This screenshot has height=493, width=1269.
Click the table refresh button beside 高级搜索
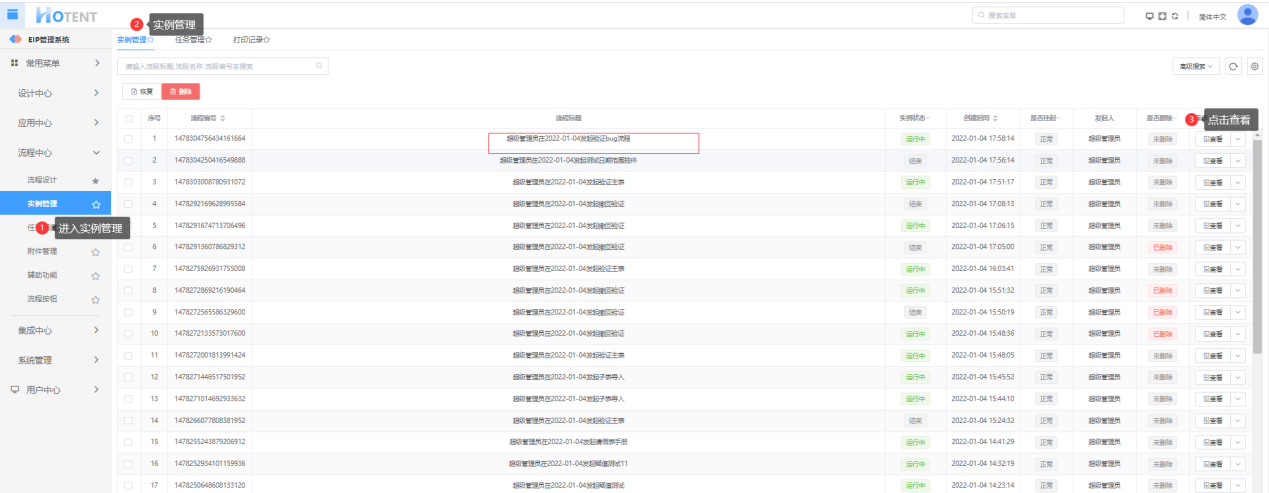coord(1234,66)
